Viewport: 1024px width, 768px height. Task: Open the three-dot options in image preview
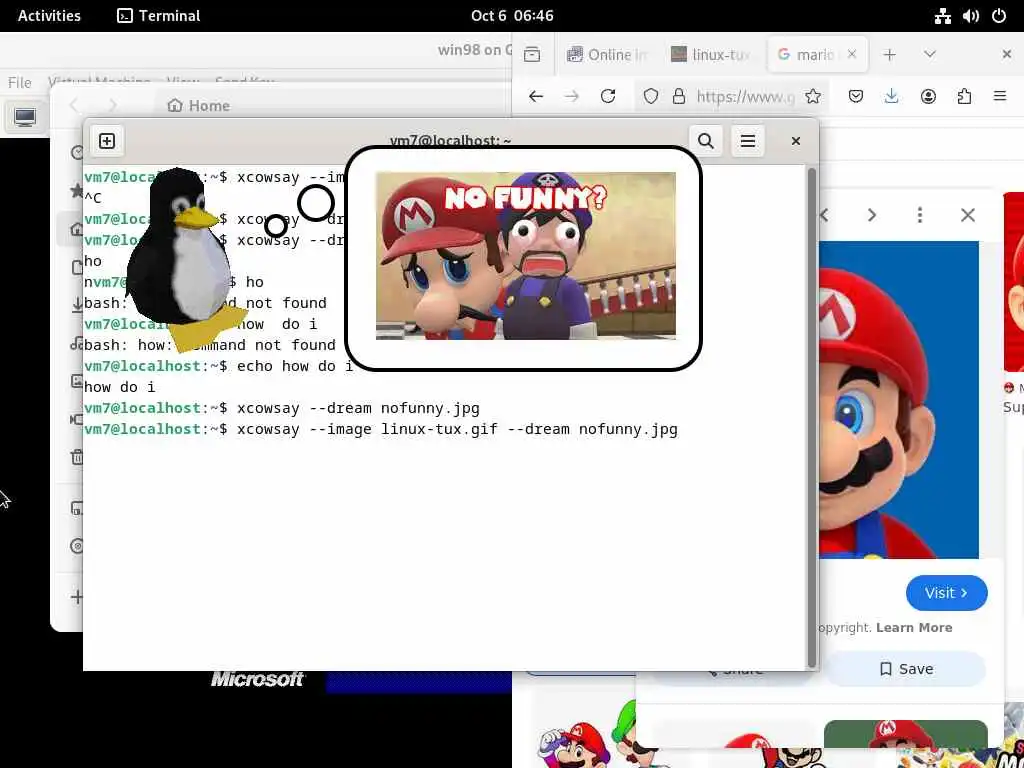(920, 215)
